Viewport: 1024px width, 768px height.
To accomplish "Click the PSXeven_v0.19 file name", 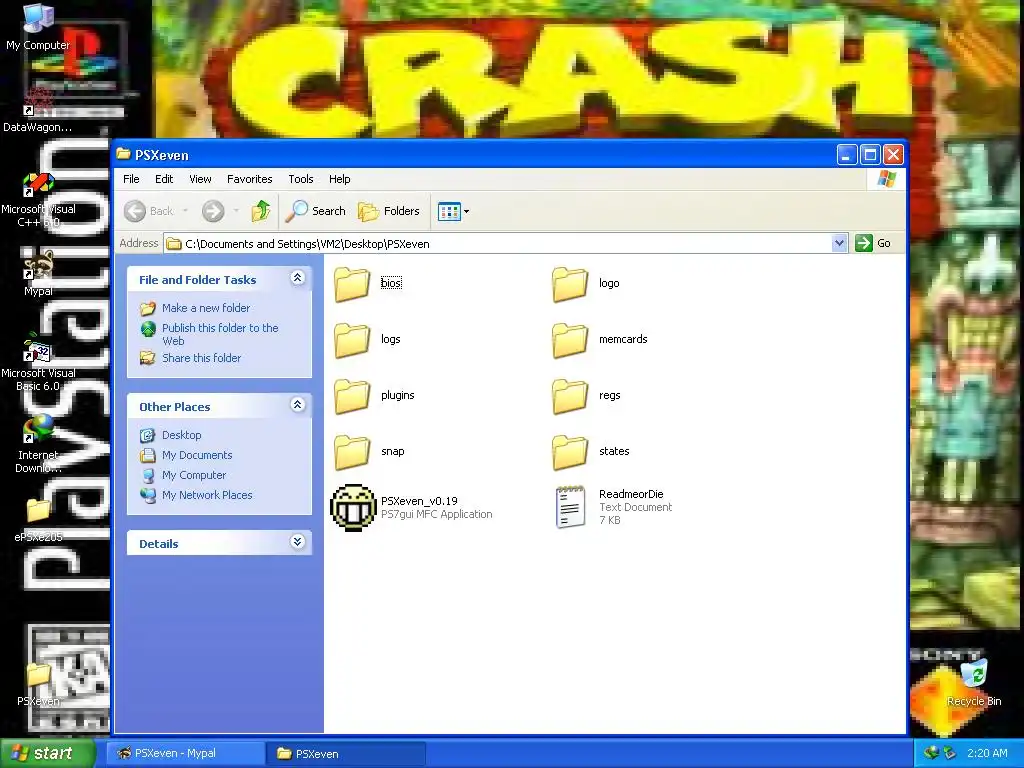I will coord(419,501).
